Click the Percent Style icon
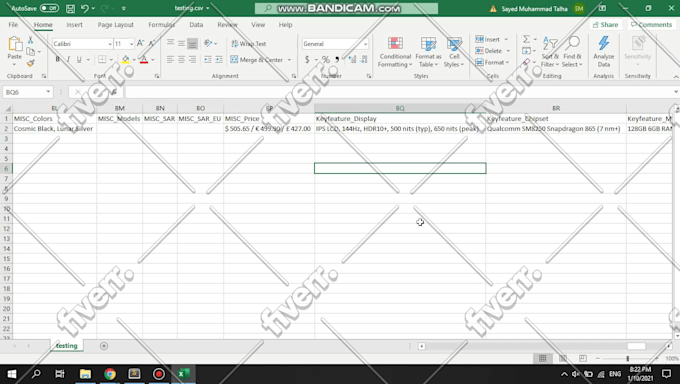This screenshot has height=384, width=680. pos(326,59)
